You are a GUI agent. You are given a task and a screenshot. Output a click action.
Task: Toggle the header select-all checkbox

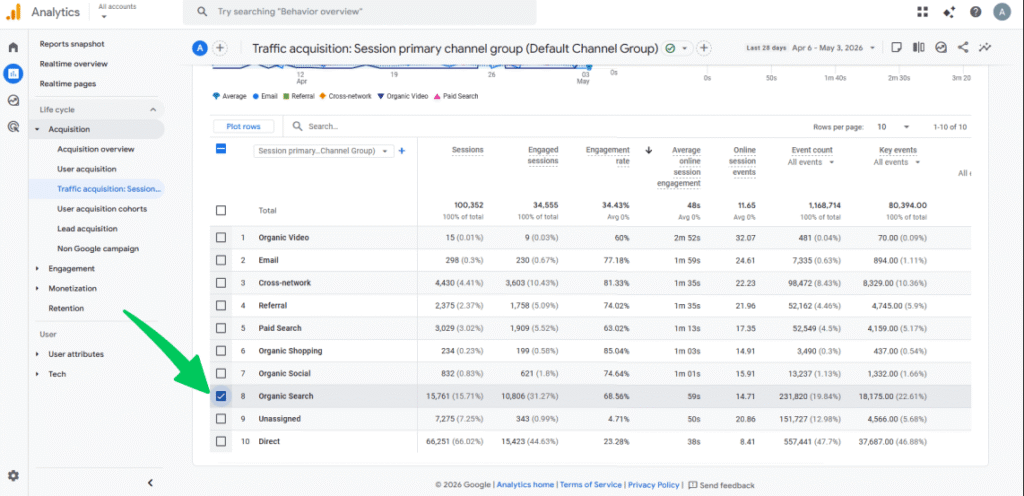(221, 149)
